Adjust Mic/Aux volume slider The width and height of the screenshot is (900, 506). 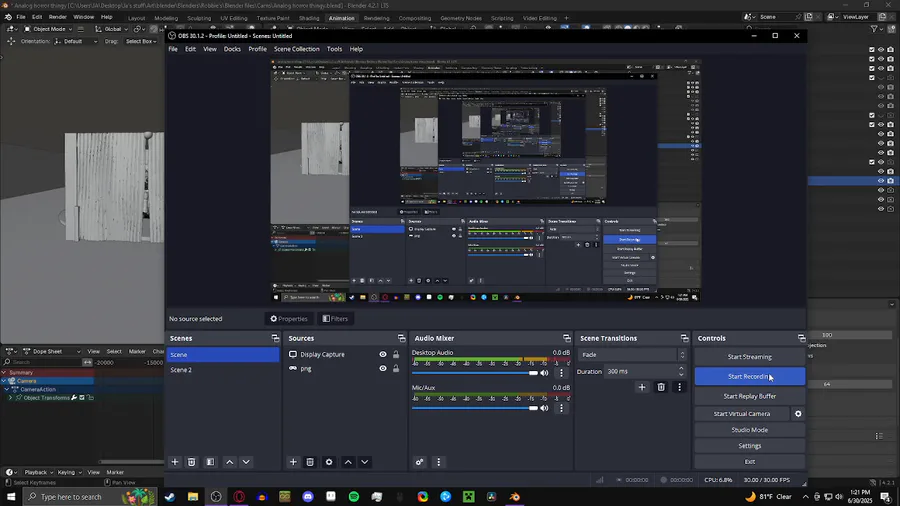click(x=475, y=408)
